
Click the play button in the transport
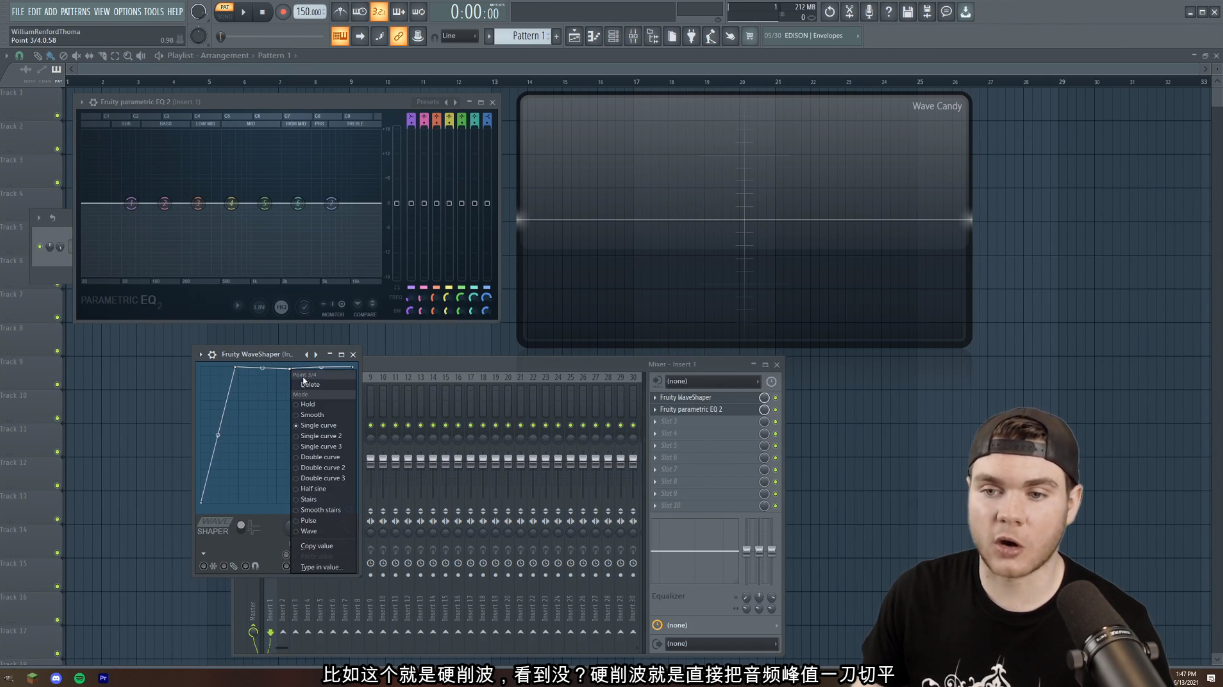(243, 12)
